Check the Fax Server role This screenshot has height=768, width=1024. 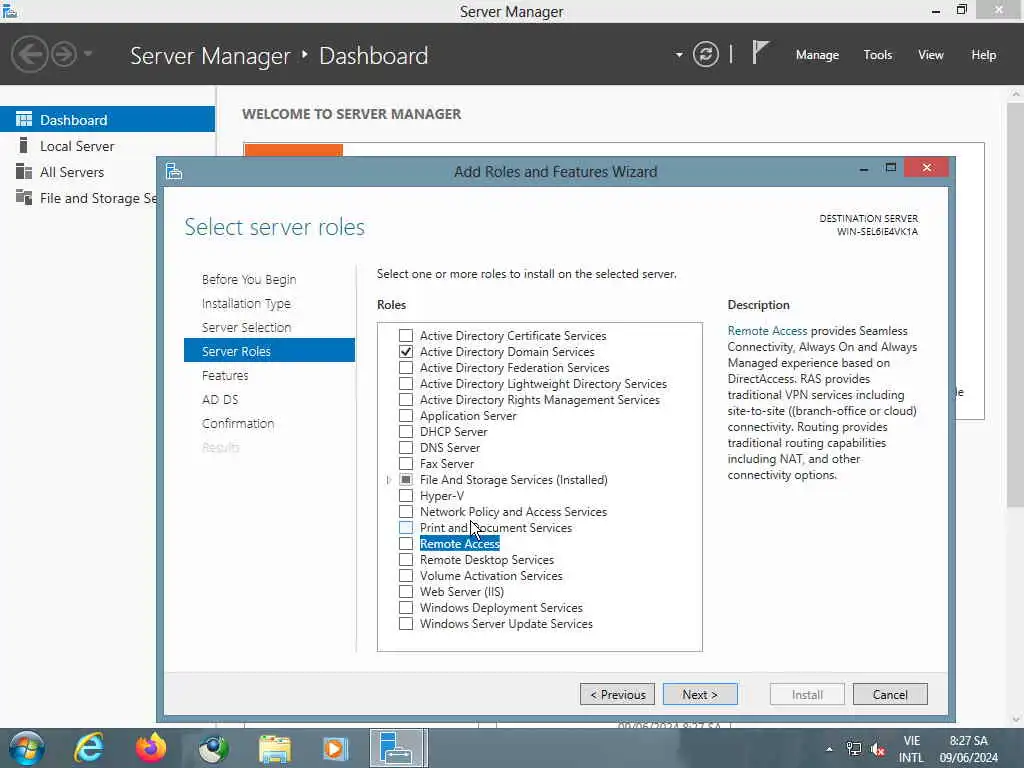pyautogui.click(x=406, y=464)
